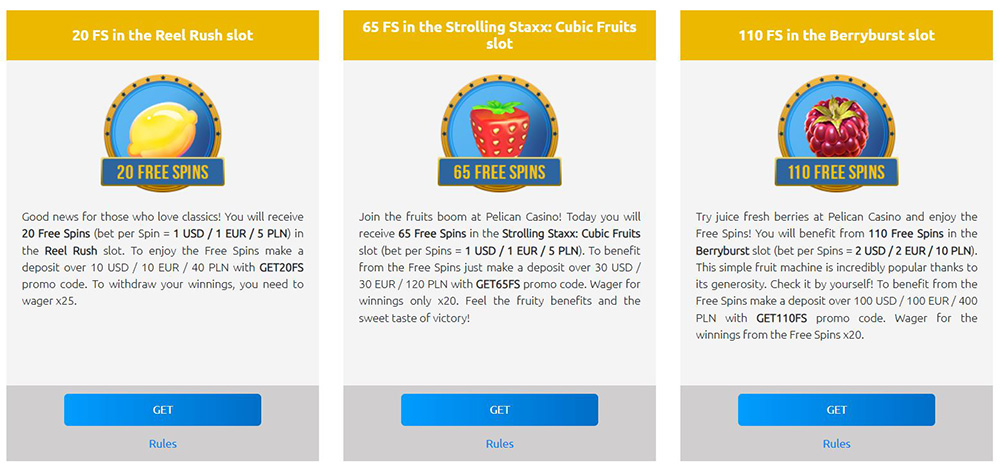Click the '65 FREE SPINS' ribbon banner

pyautogui.click(x=499, y=172)
